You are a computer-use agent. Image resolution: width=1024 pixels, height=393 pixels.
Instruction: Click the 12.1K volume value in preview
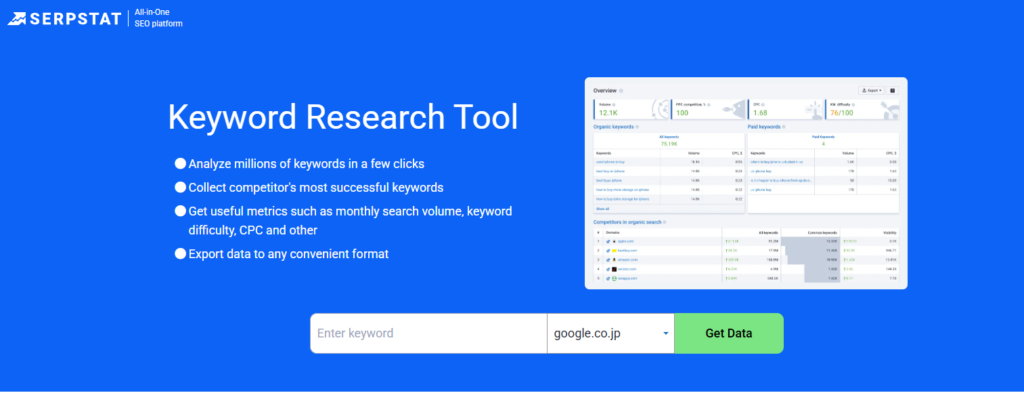click(x=608, y=113)
